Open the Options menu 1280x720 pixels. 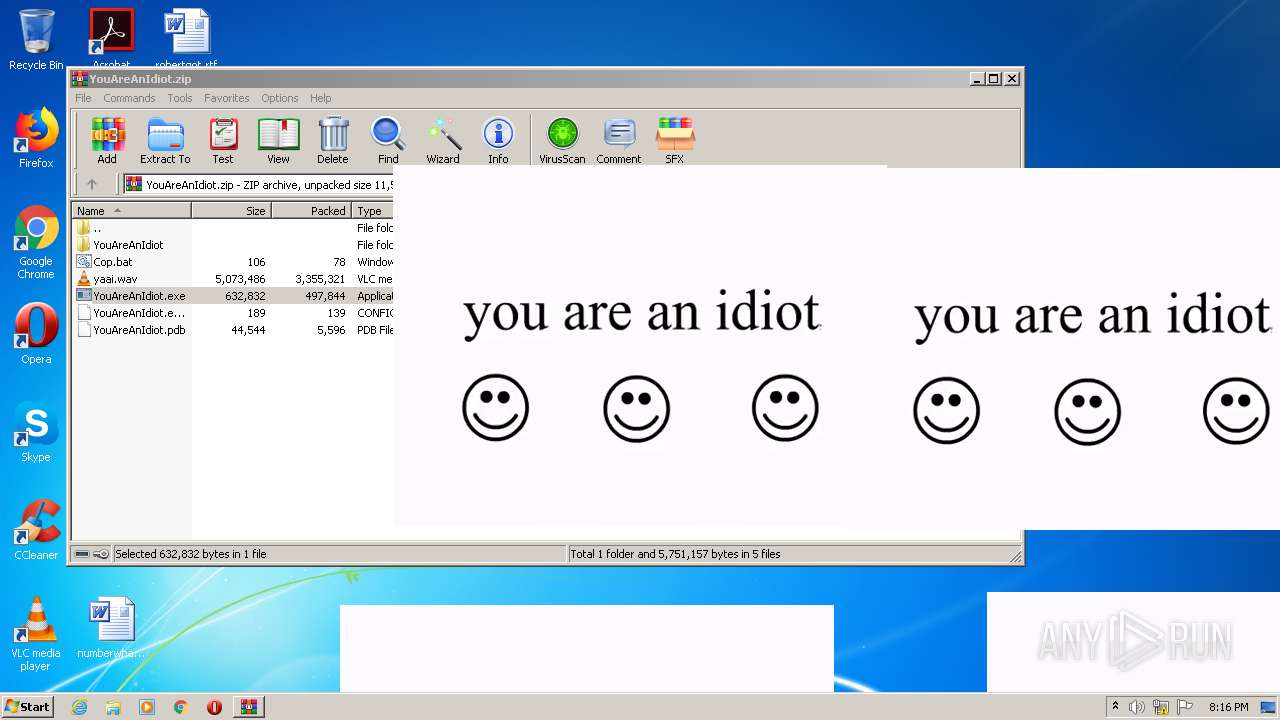[280, 98]
